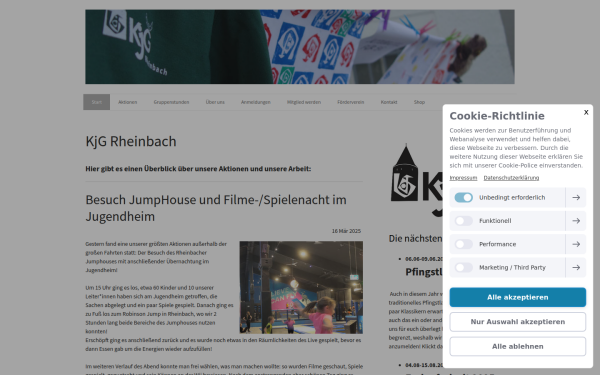The width and height of the screenshot is (600, 375).
Task: Open the Datenschutzerklärung link
Action: coord(511,178)
